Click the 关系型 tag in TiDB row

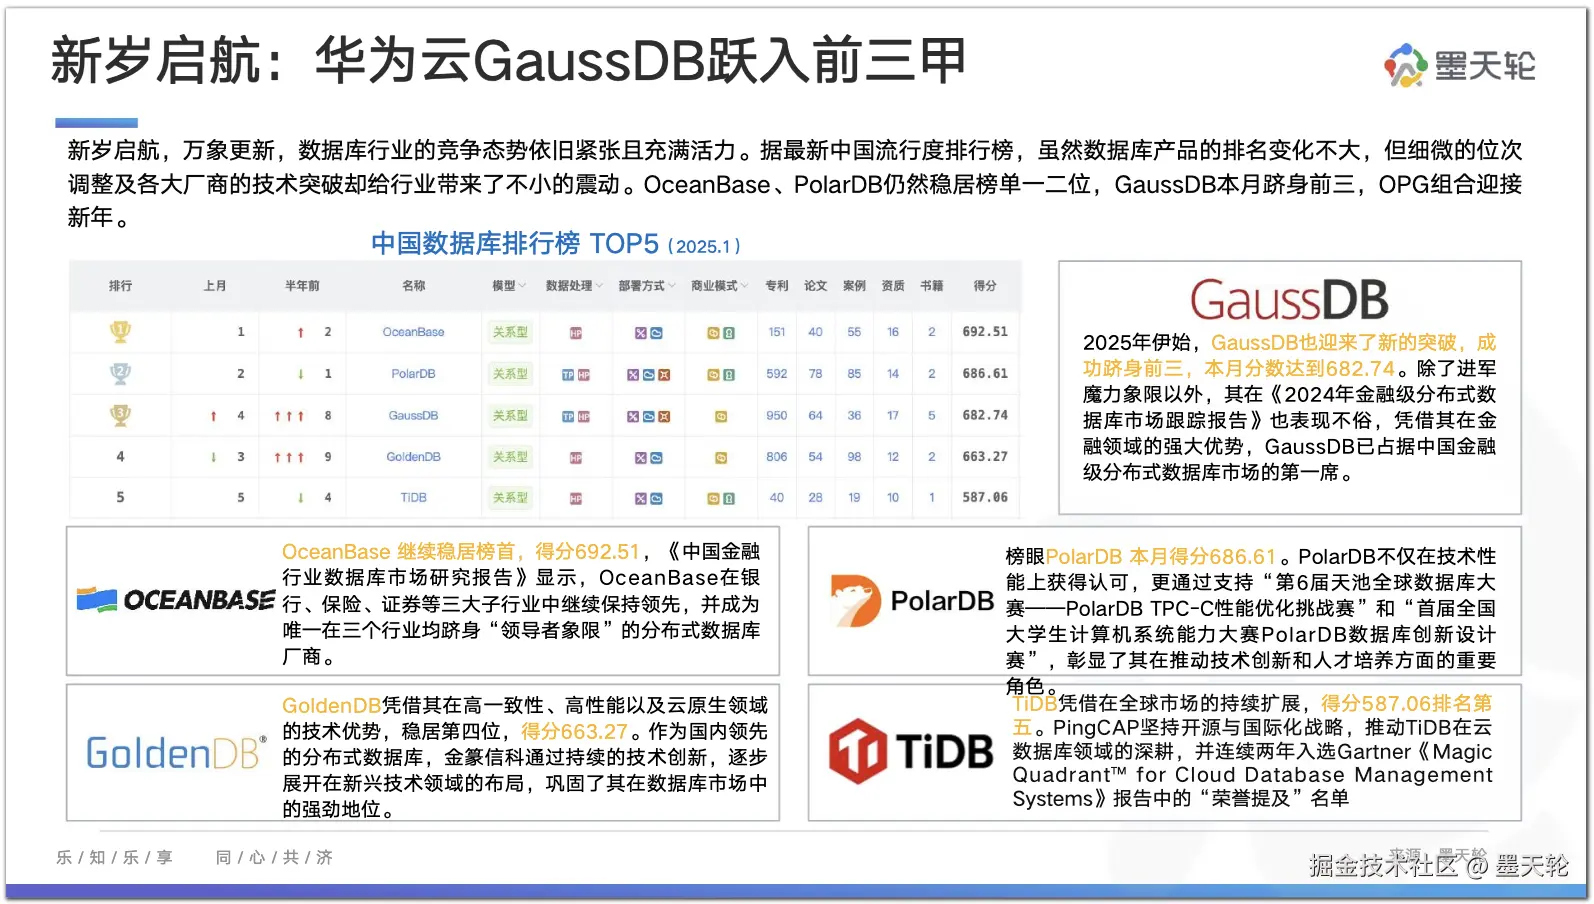coord(510,498)
